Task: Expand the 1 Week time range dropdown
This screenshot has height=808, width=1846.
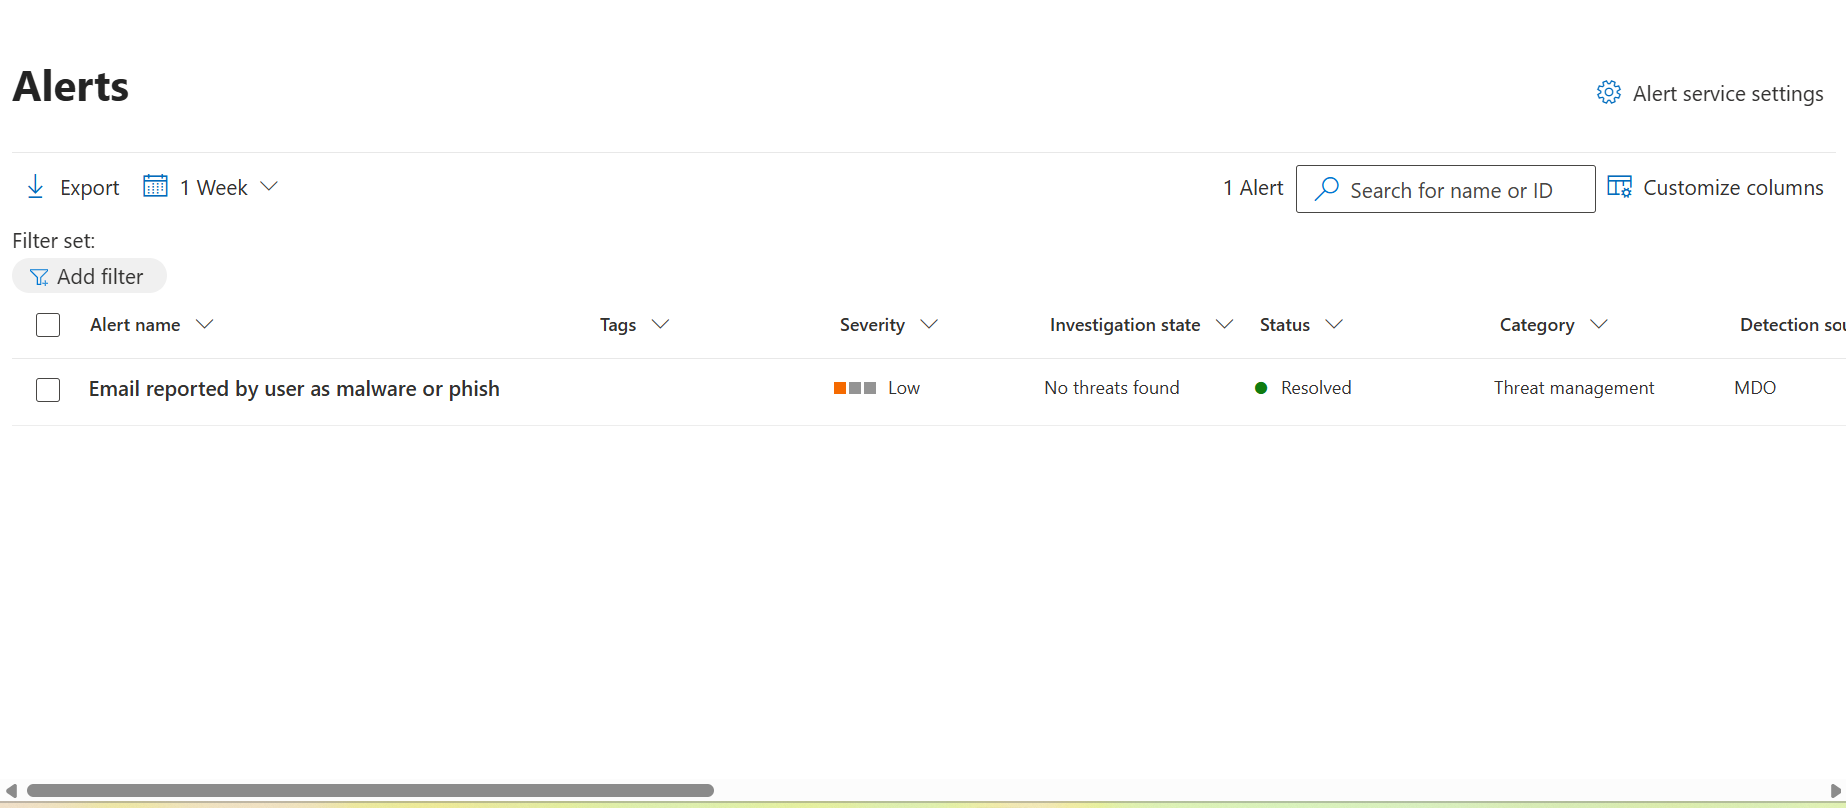Action: 269,187
